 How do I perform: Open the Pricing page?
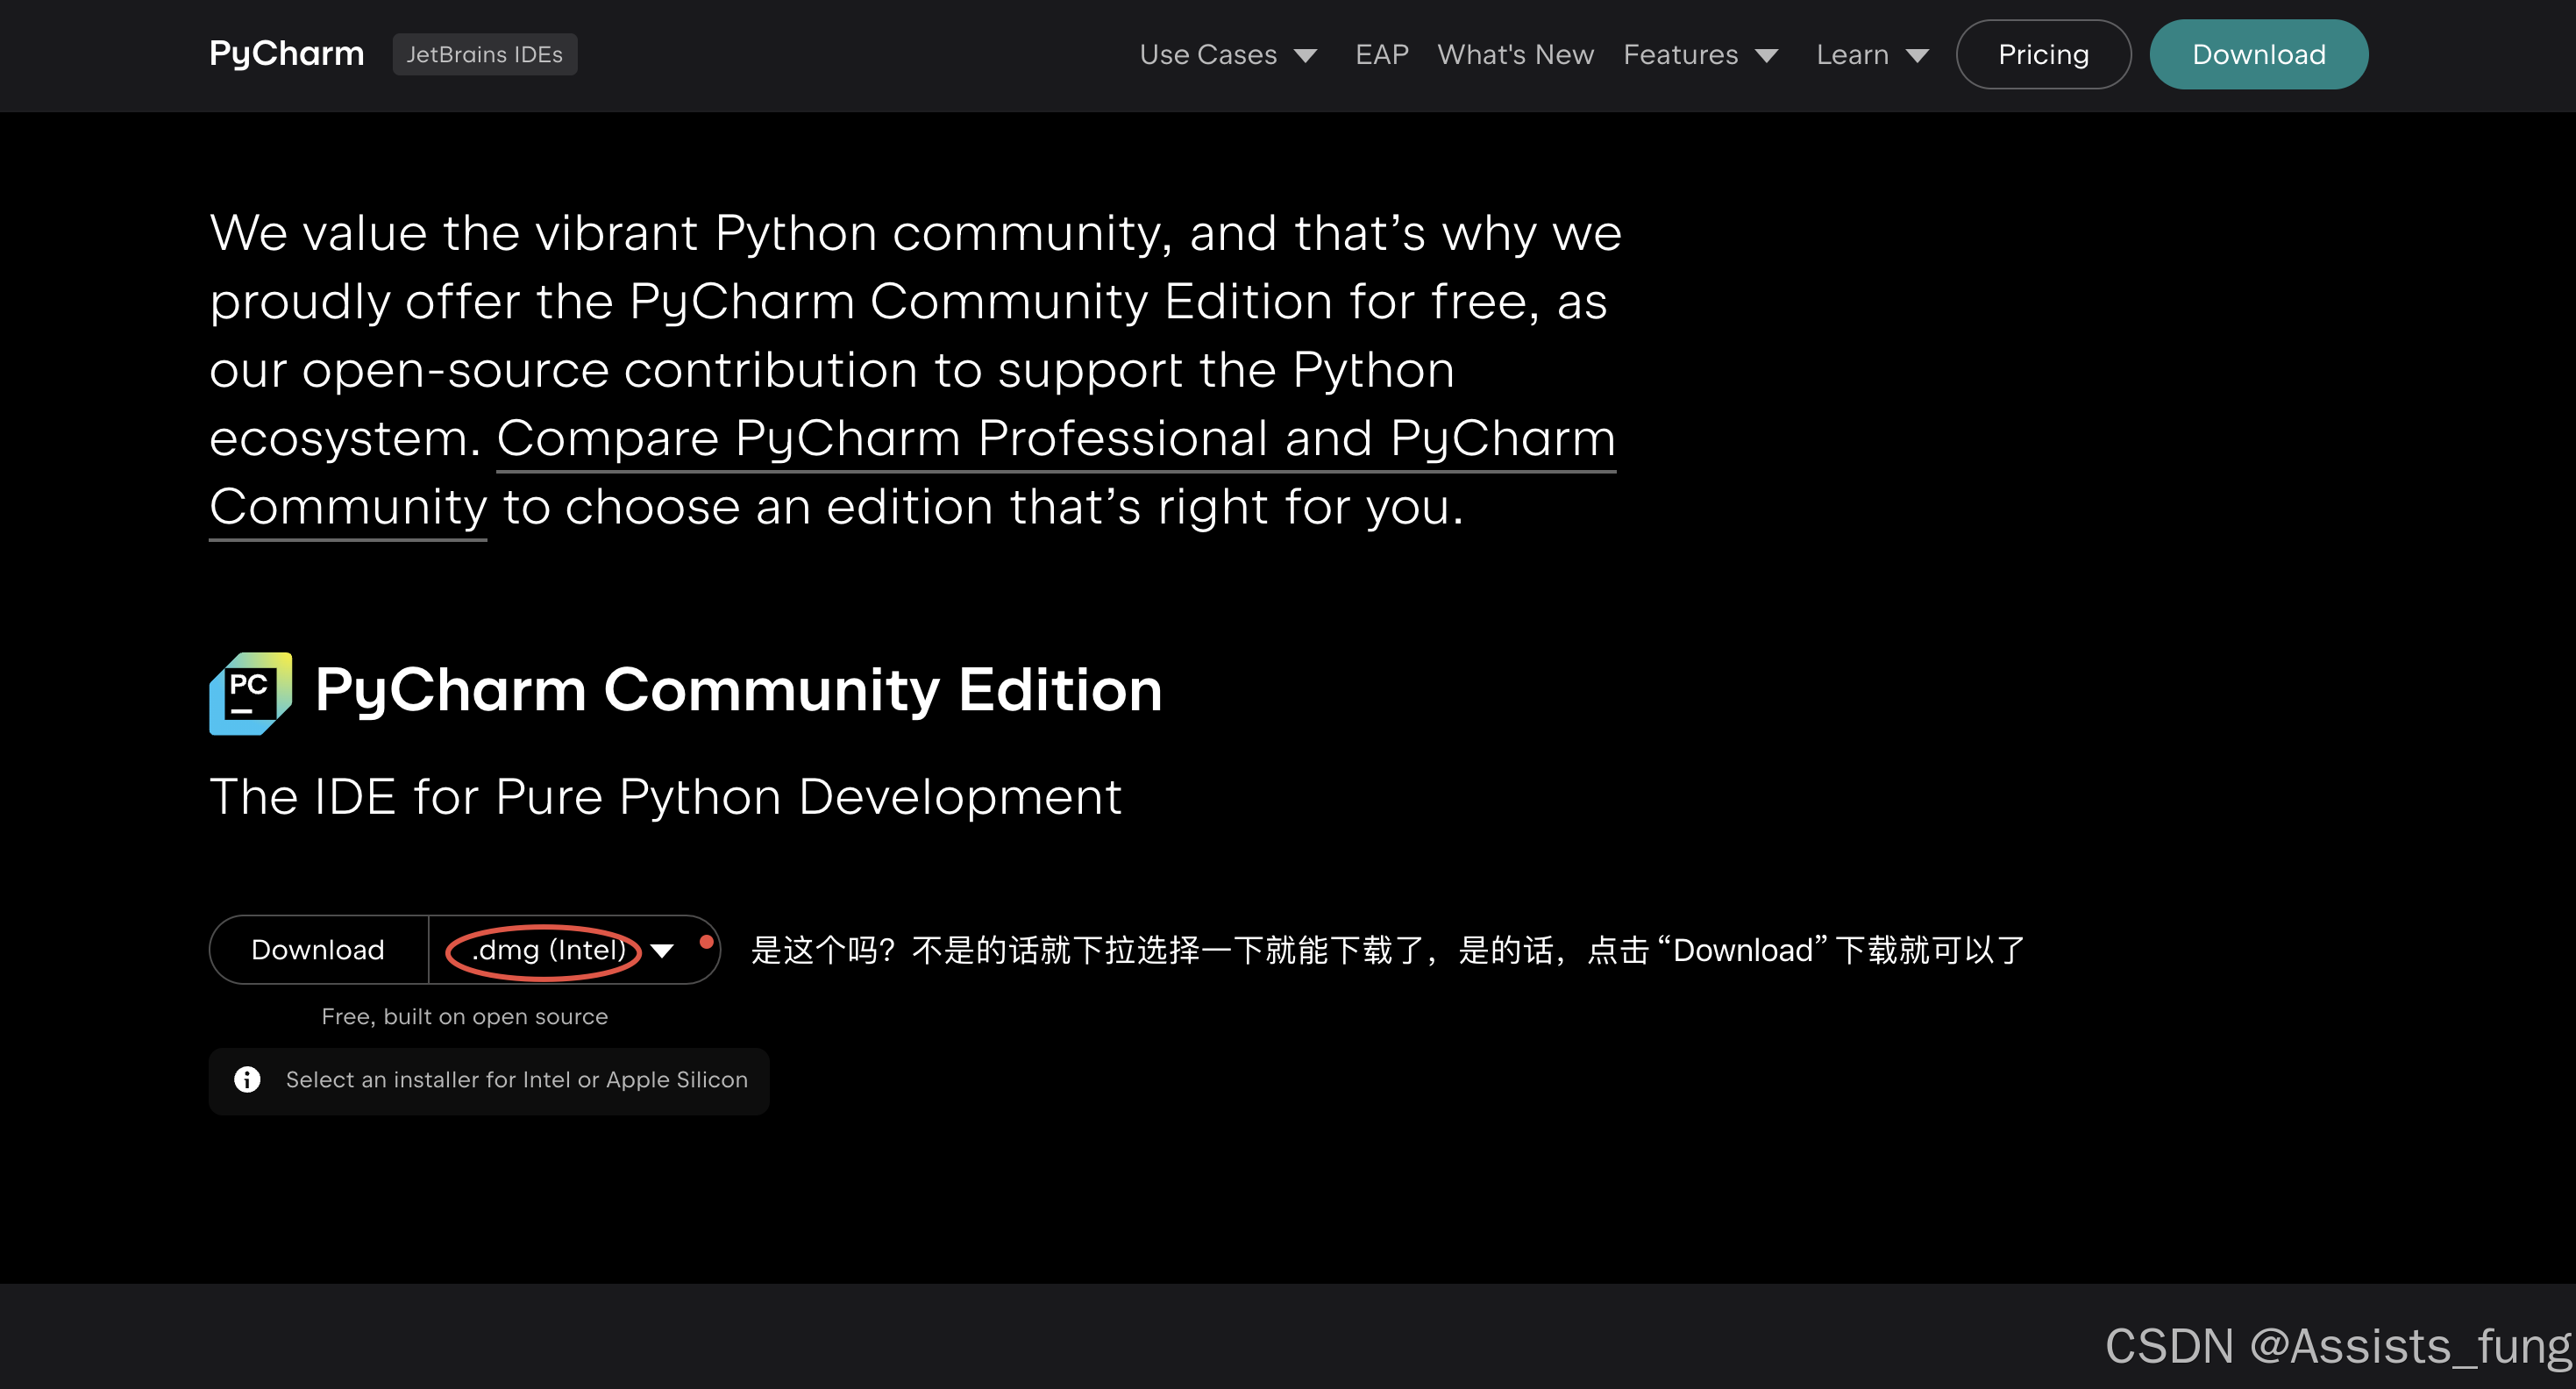click(x=2043, y=54)
